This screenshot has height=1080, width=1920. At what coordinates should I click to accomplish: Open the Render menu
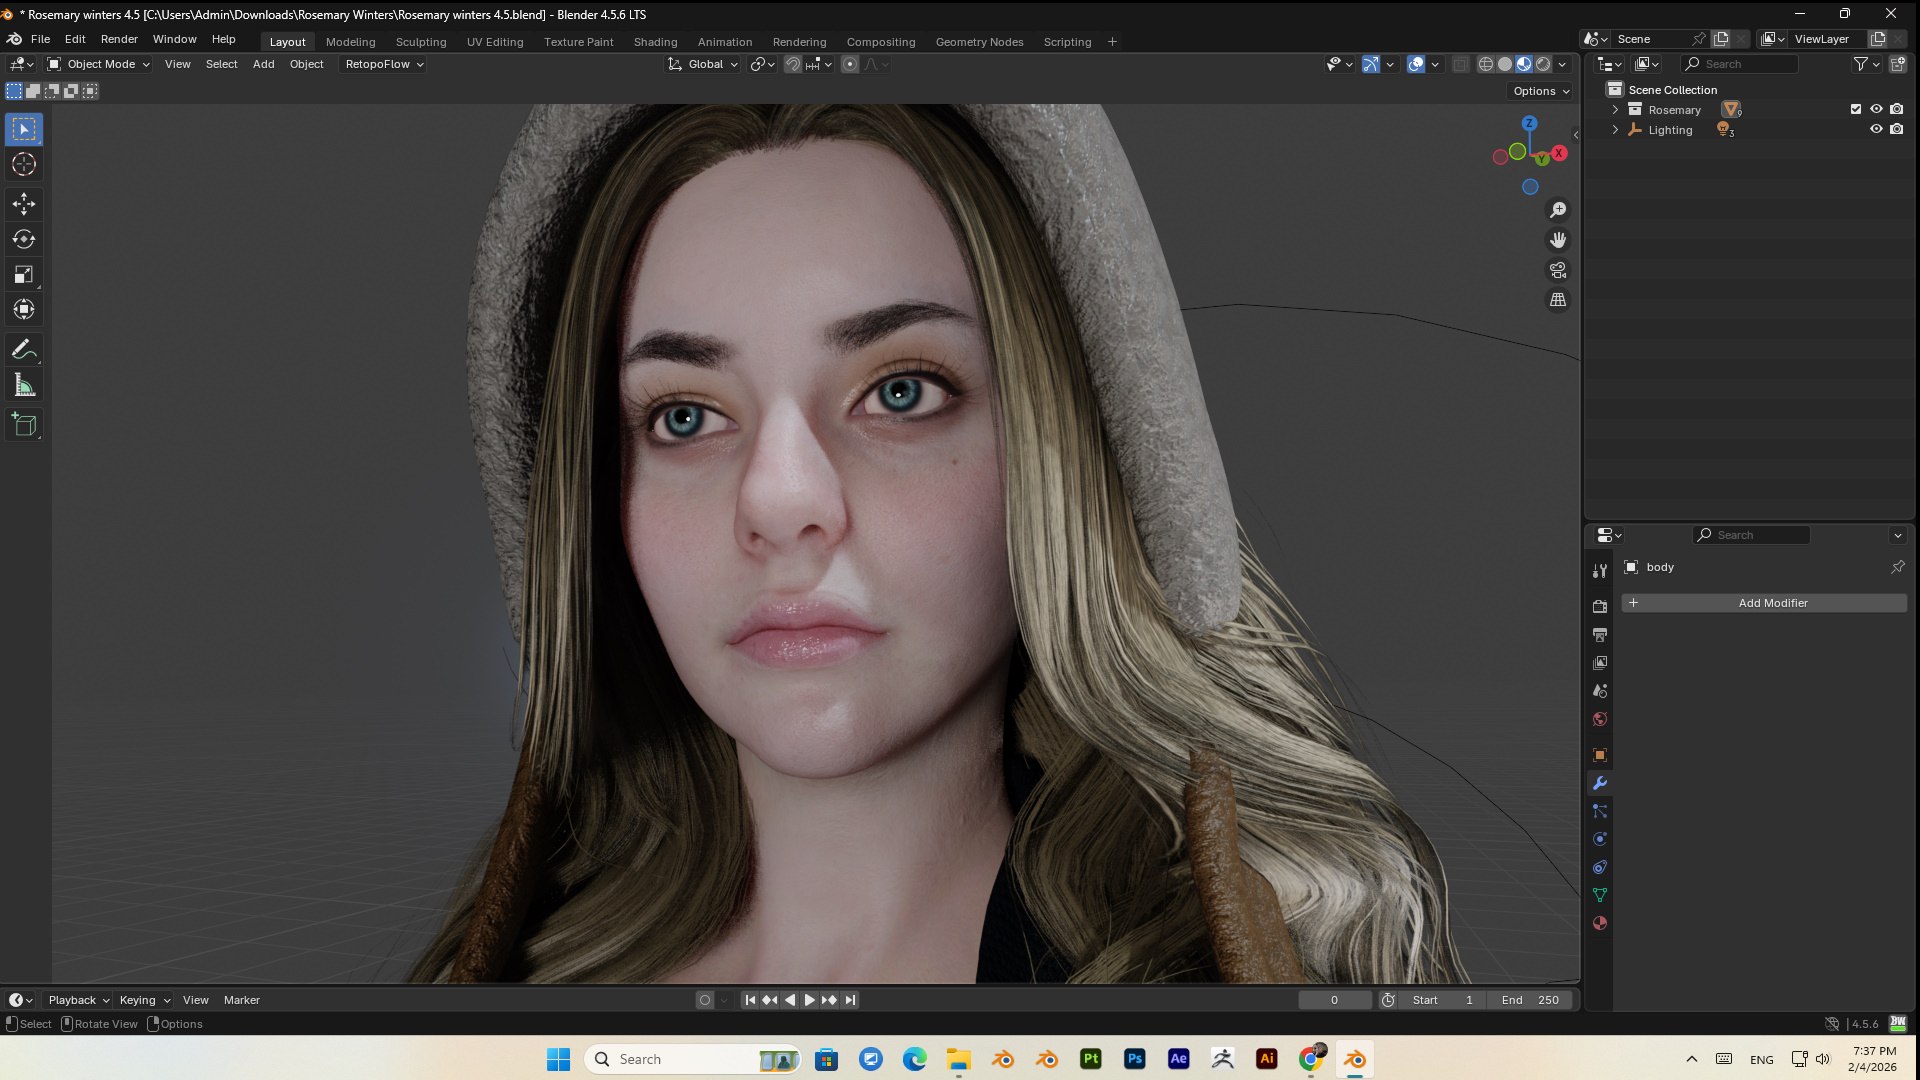pos(119,39)
